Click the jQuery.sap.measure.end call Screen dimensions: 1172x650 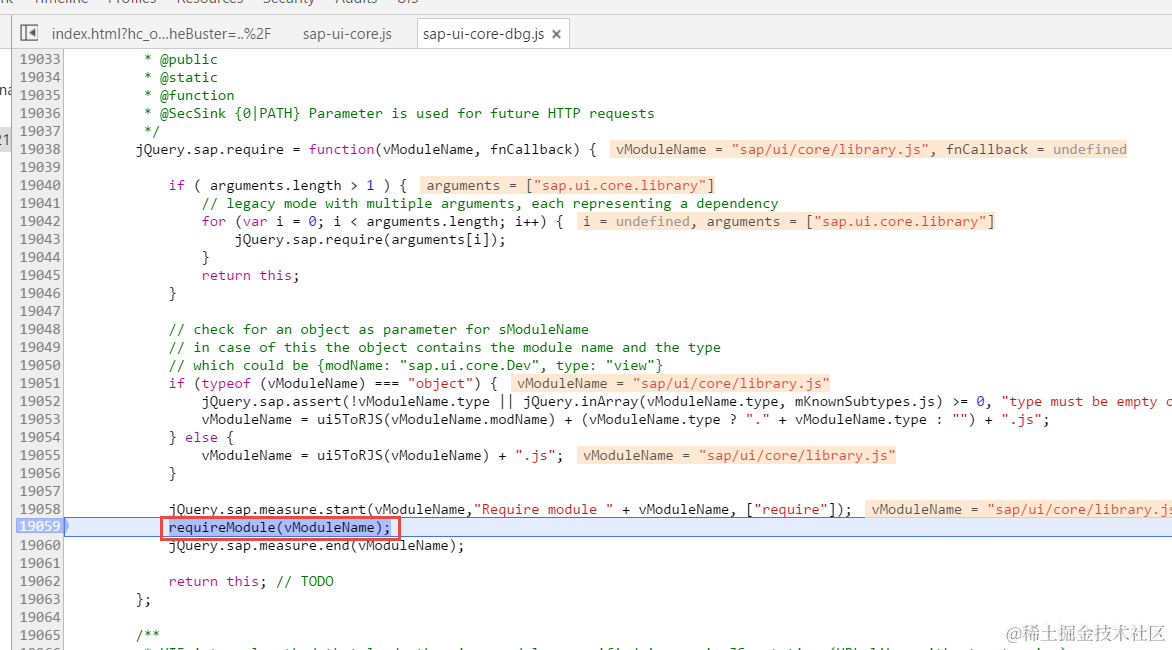point(316,545)
